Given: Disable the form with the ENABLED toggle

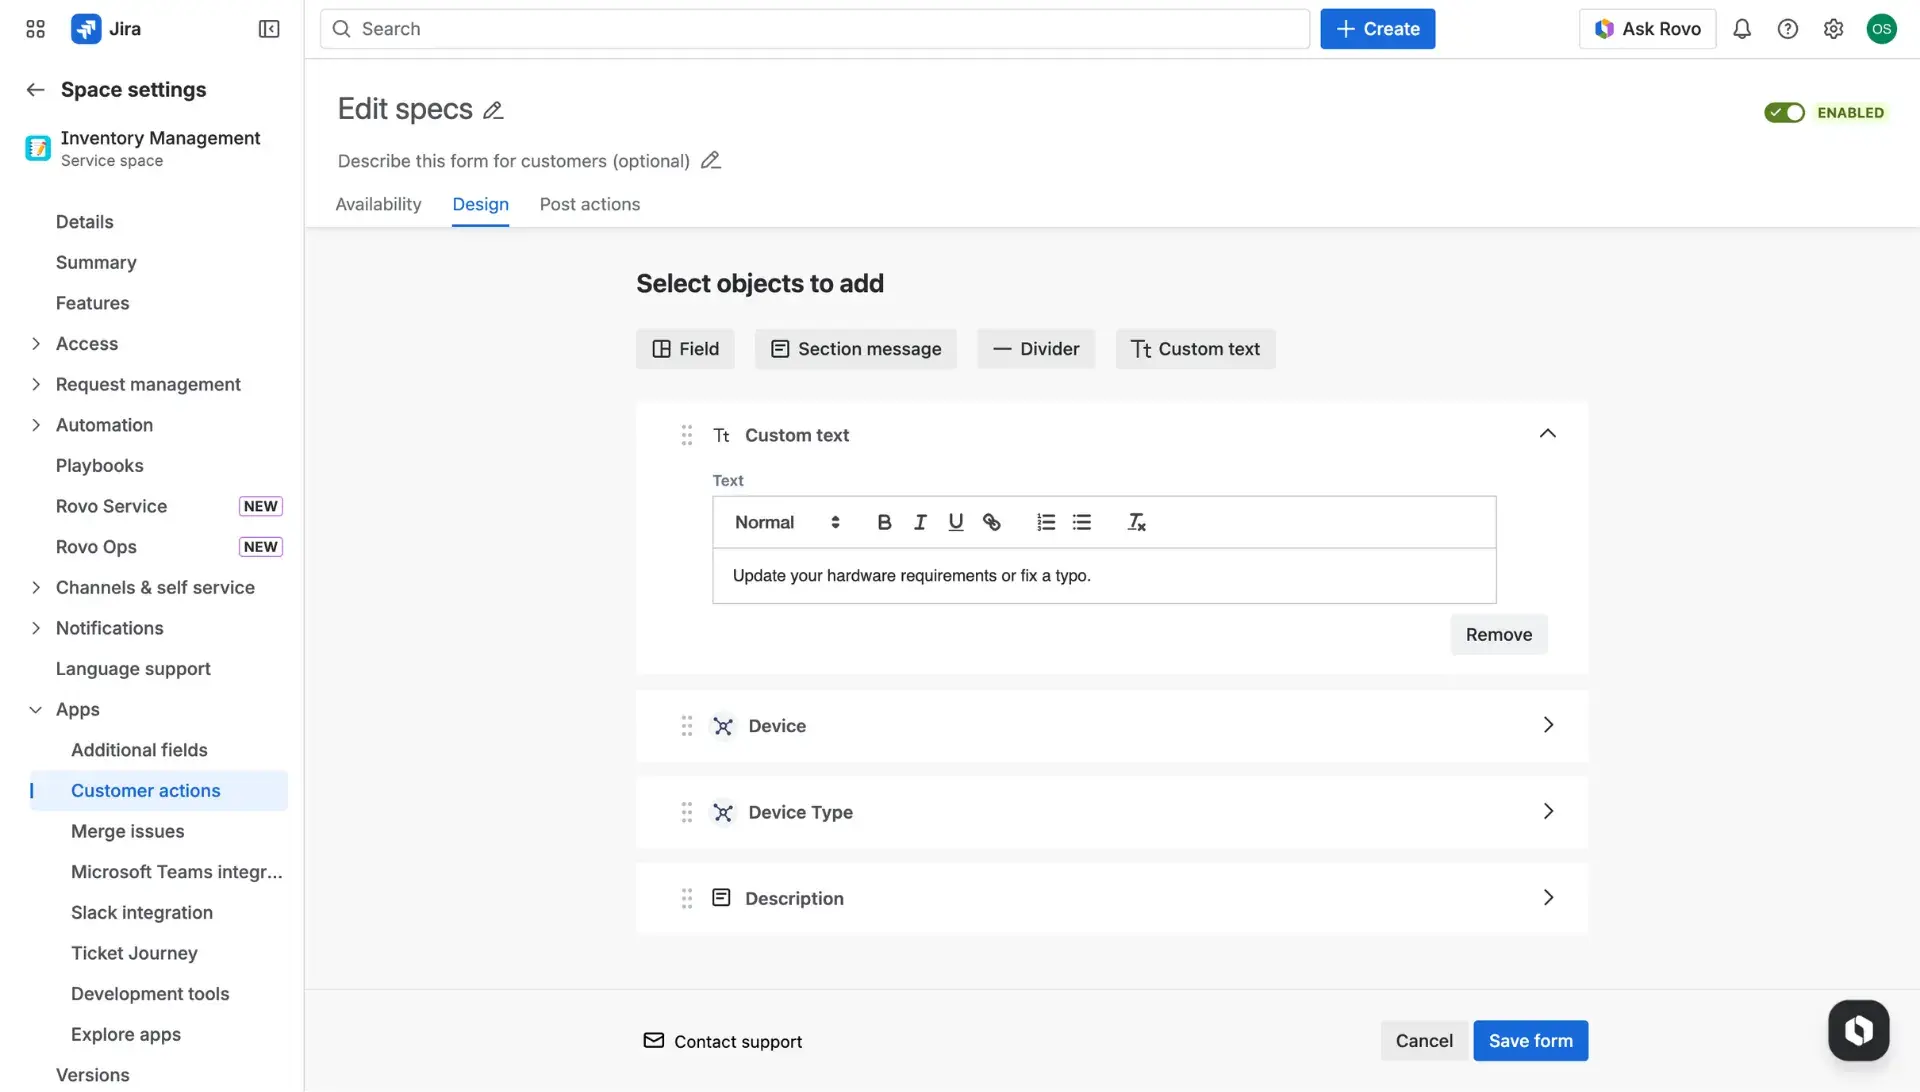Looking at the screenshot, I should pyautogui.click(x=1784, y=112).
